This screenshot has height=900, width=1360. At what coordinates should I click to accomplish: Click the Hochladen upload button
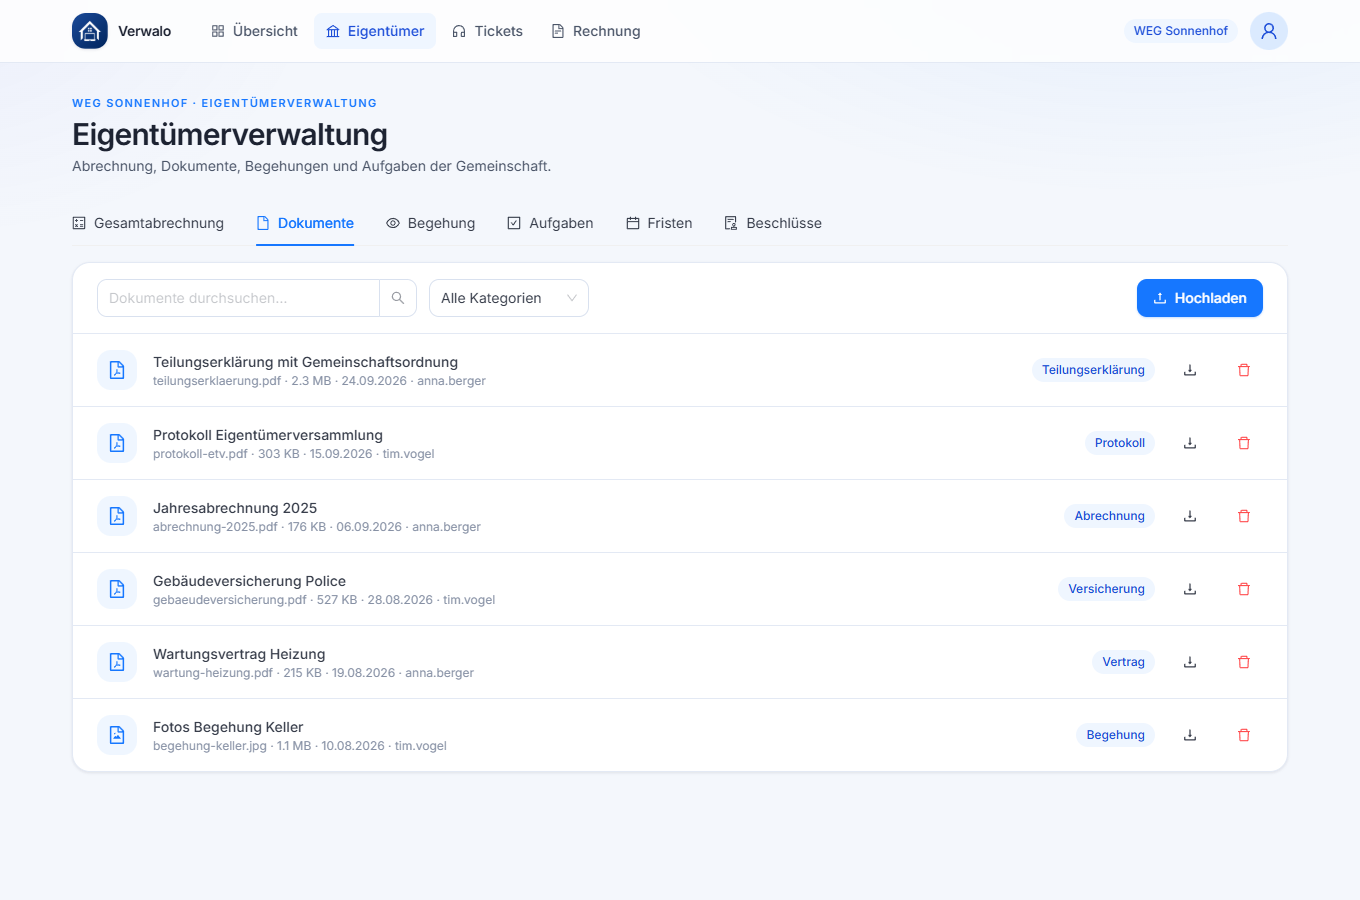(1200, 298)
